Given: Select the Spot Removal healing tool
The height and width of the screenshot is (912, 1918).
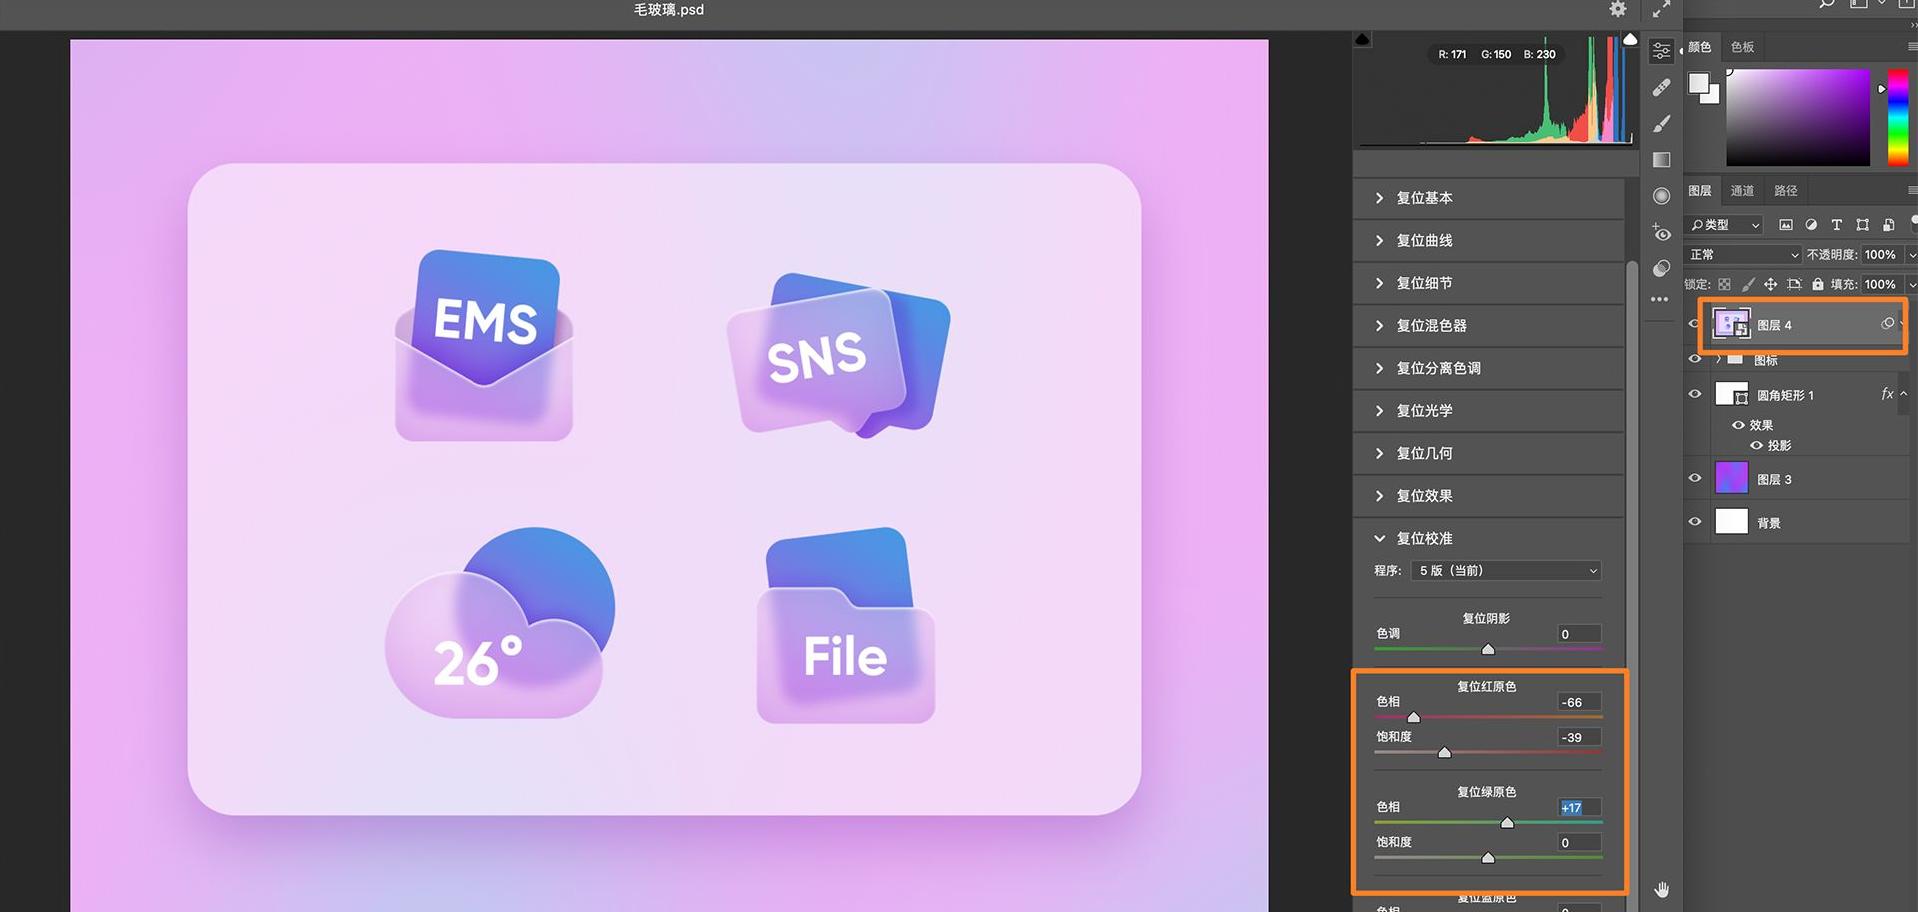Looking at the screenshot, I should pyautogui.click(x=1661, y=88).
